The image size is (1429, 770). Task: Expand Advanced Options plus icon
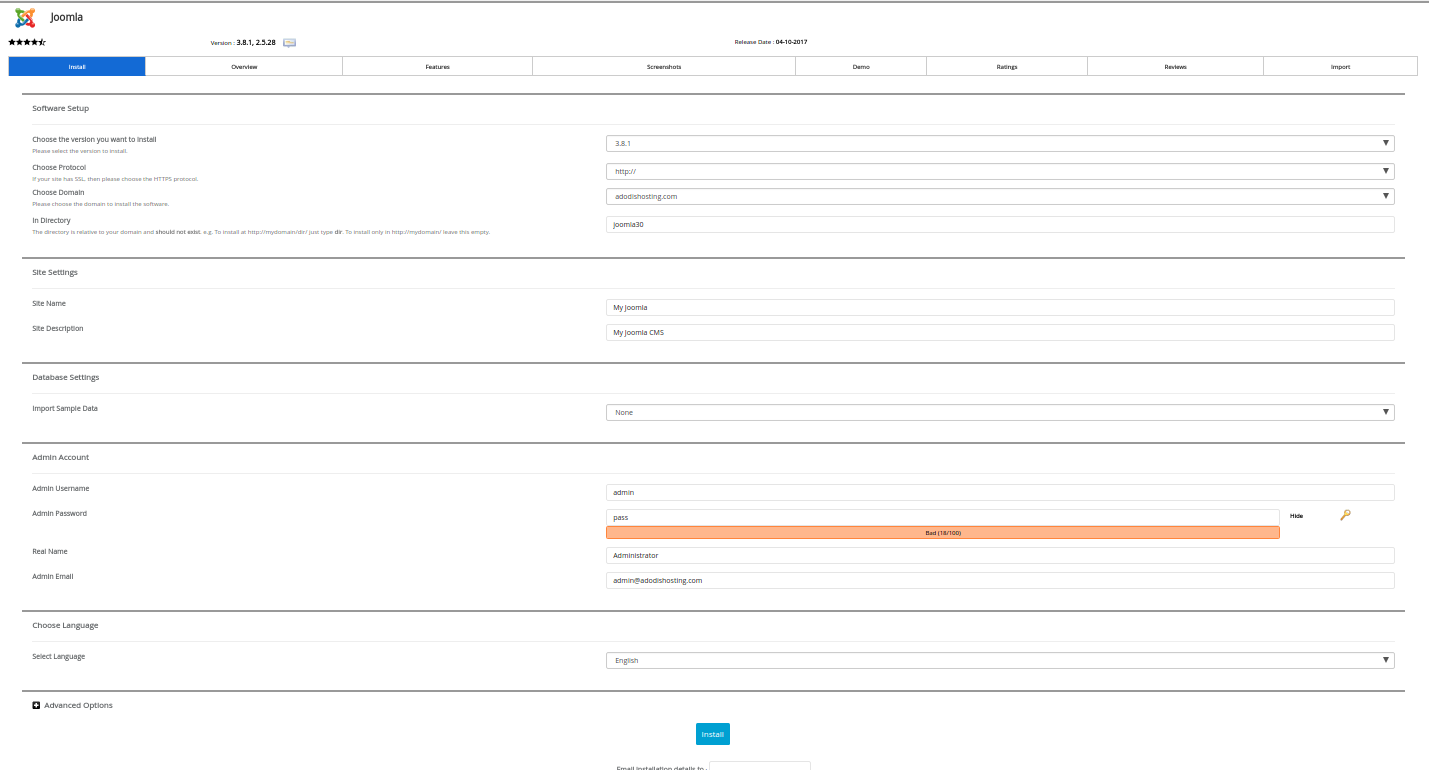coord(36,705)
